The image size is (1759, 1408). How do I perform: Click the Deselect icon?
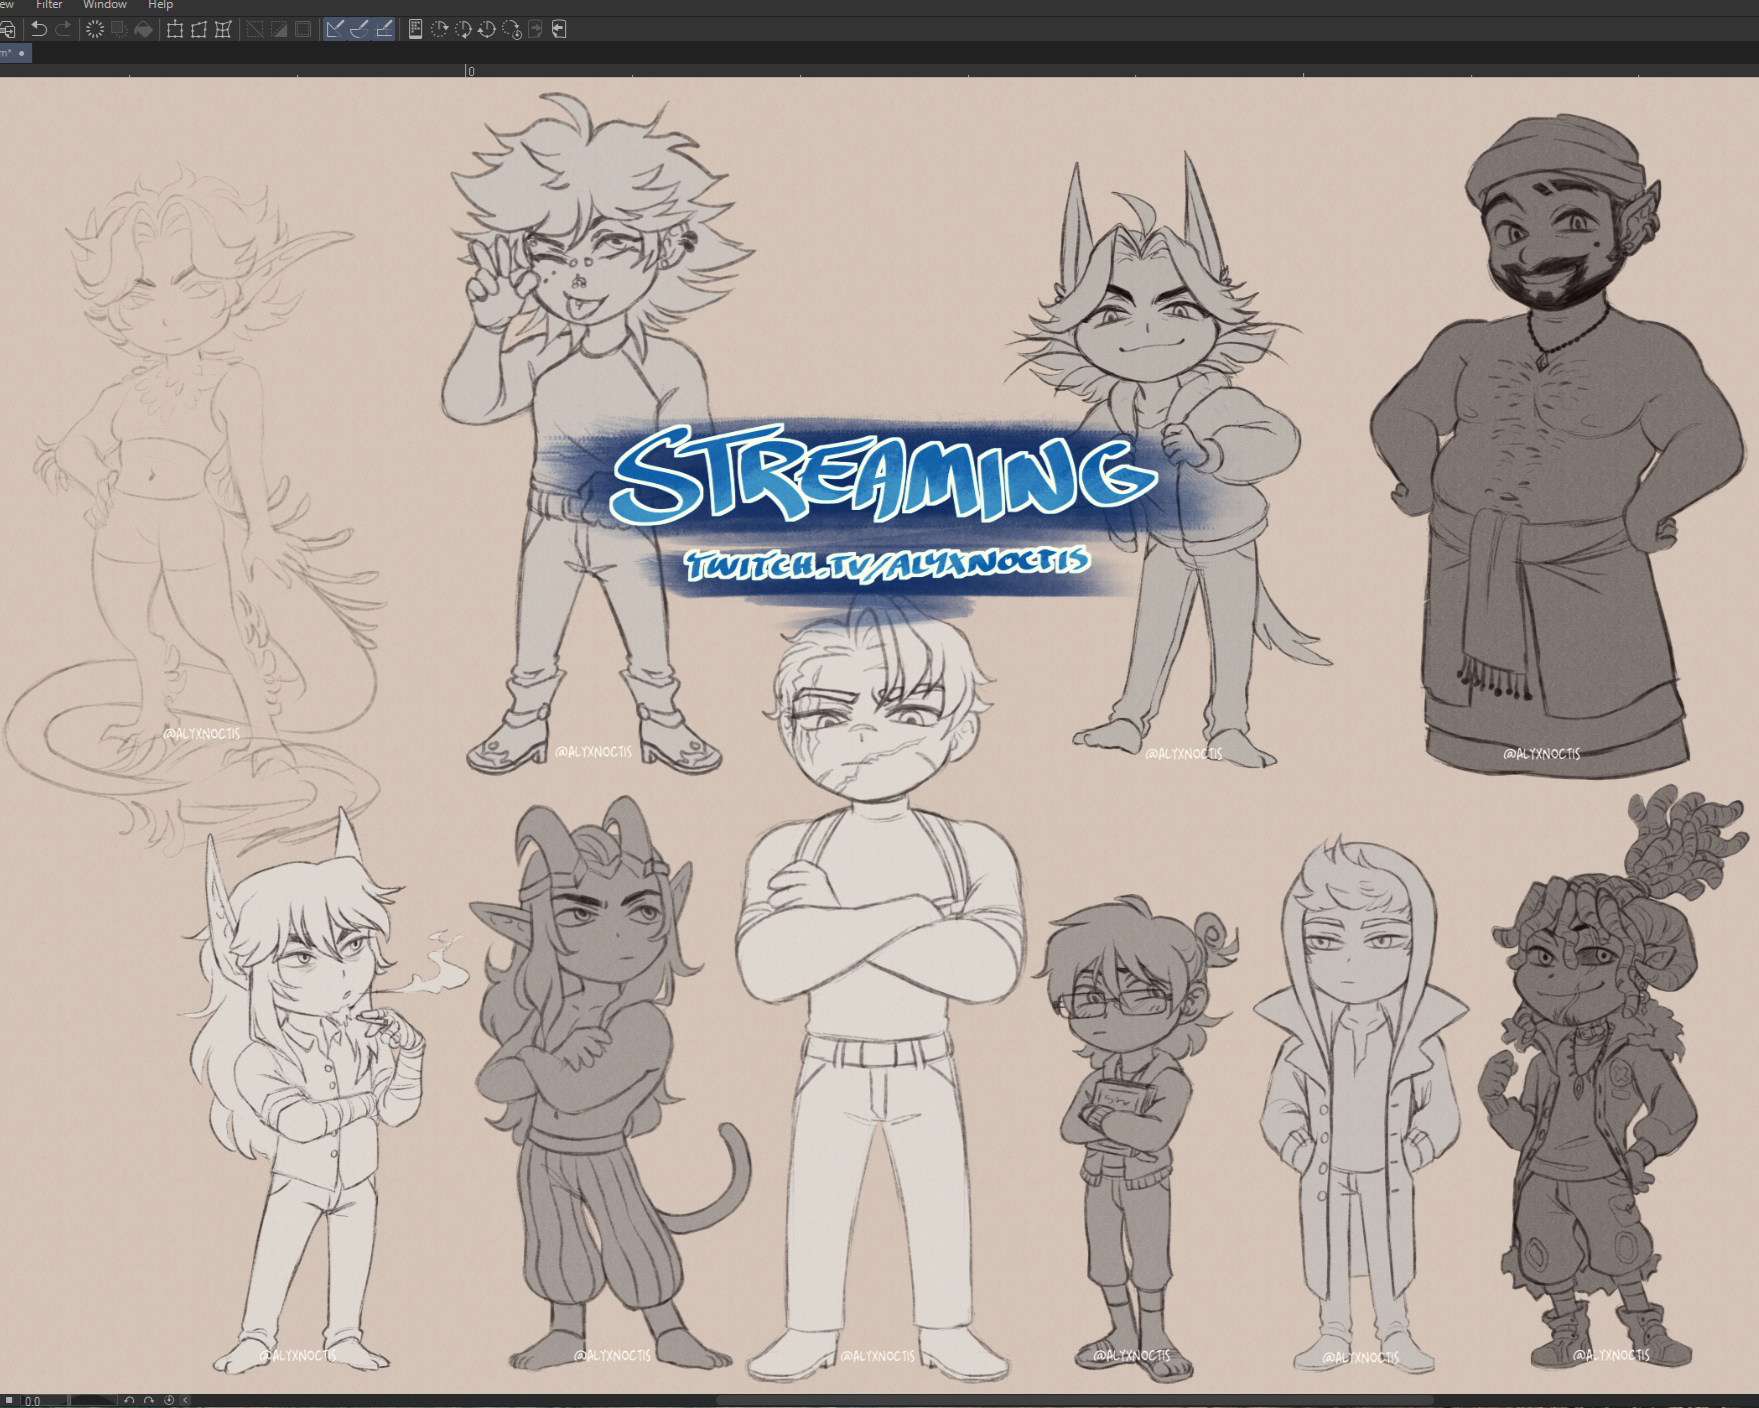(x=255, y=29)
